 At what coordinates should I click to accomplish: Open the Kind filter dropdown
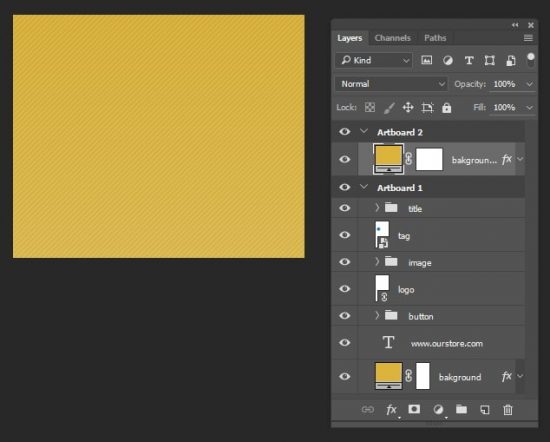(374, 60)
